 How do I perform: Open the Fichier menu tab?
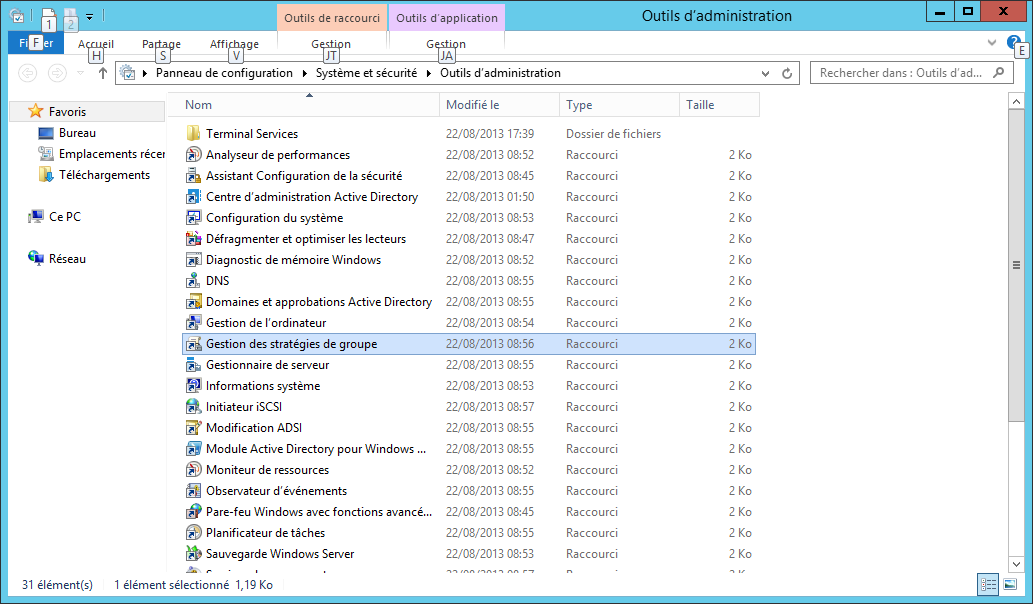[36, 43]
